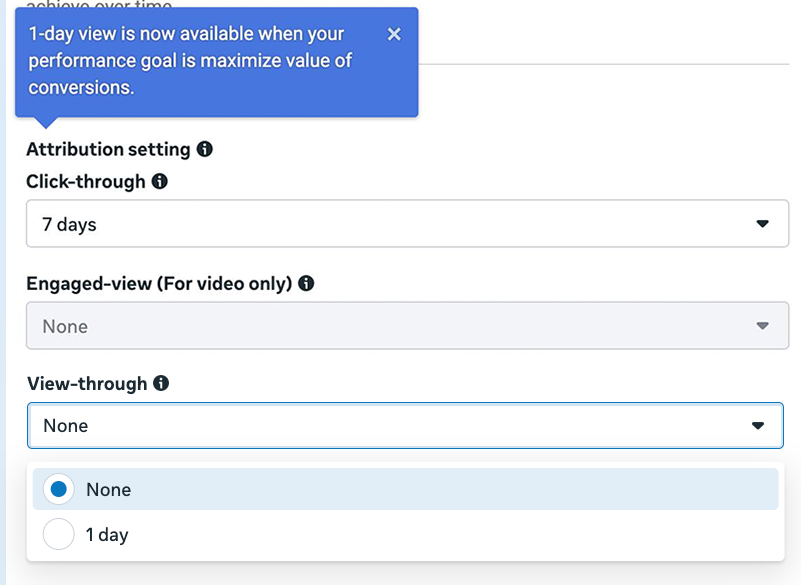Click the tooltip message about 1-day view
801x585 pixels.
[190, 61]
